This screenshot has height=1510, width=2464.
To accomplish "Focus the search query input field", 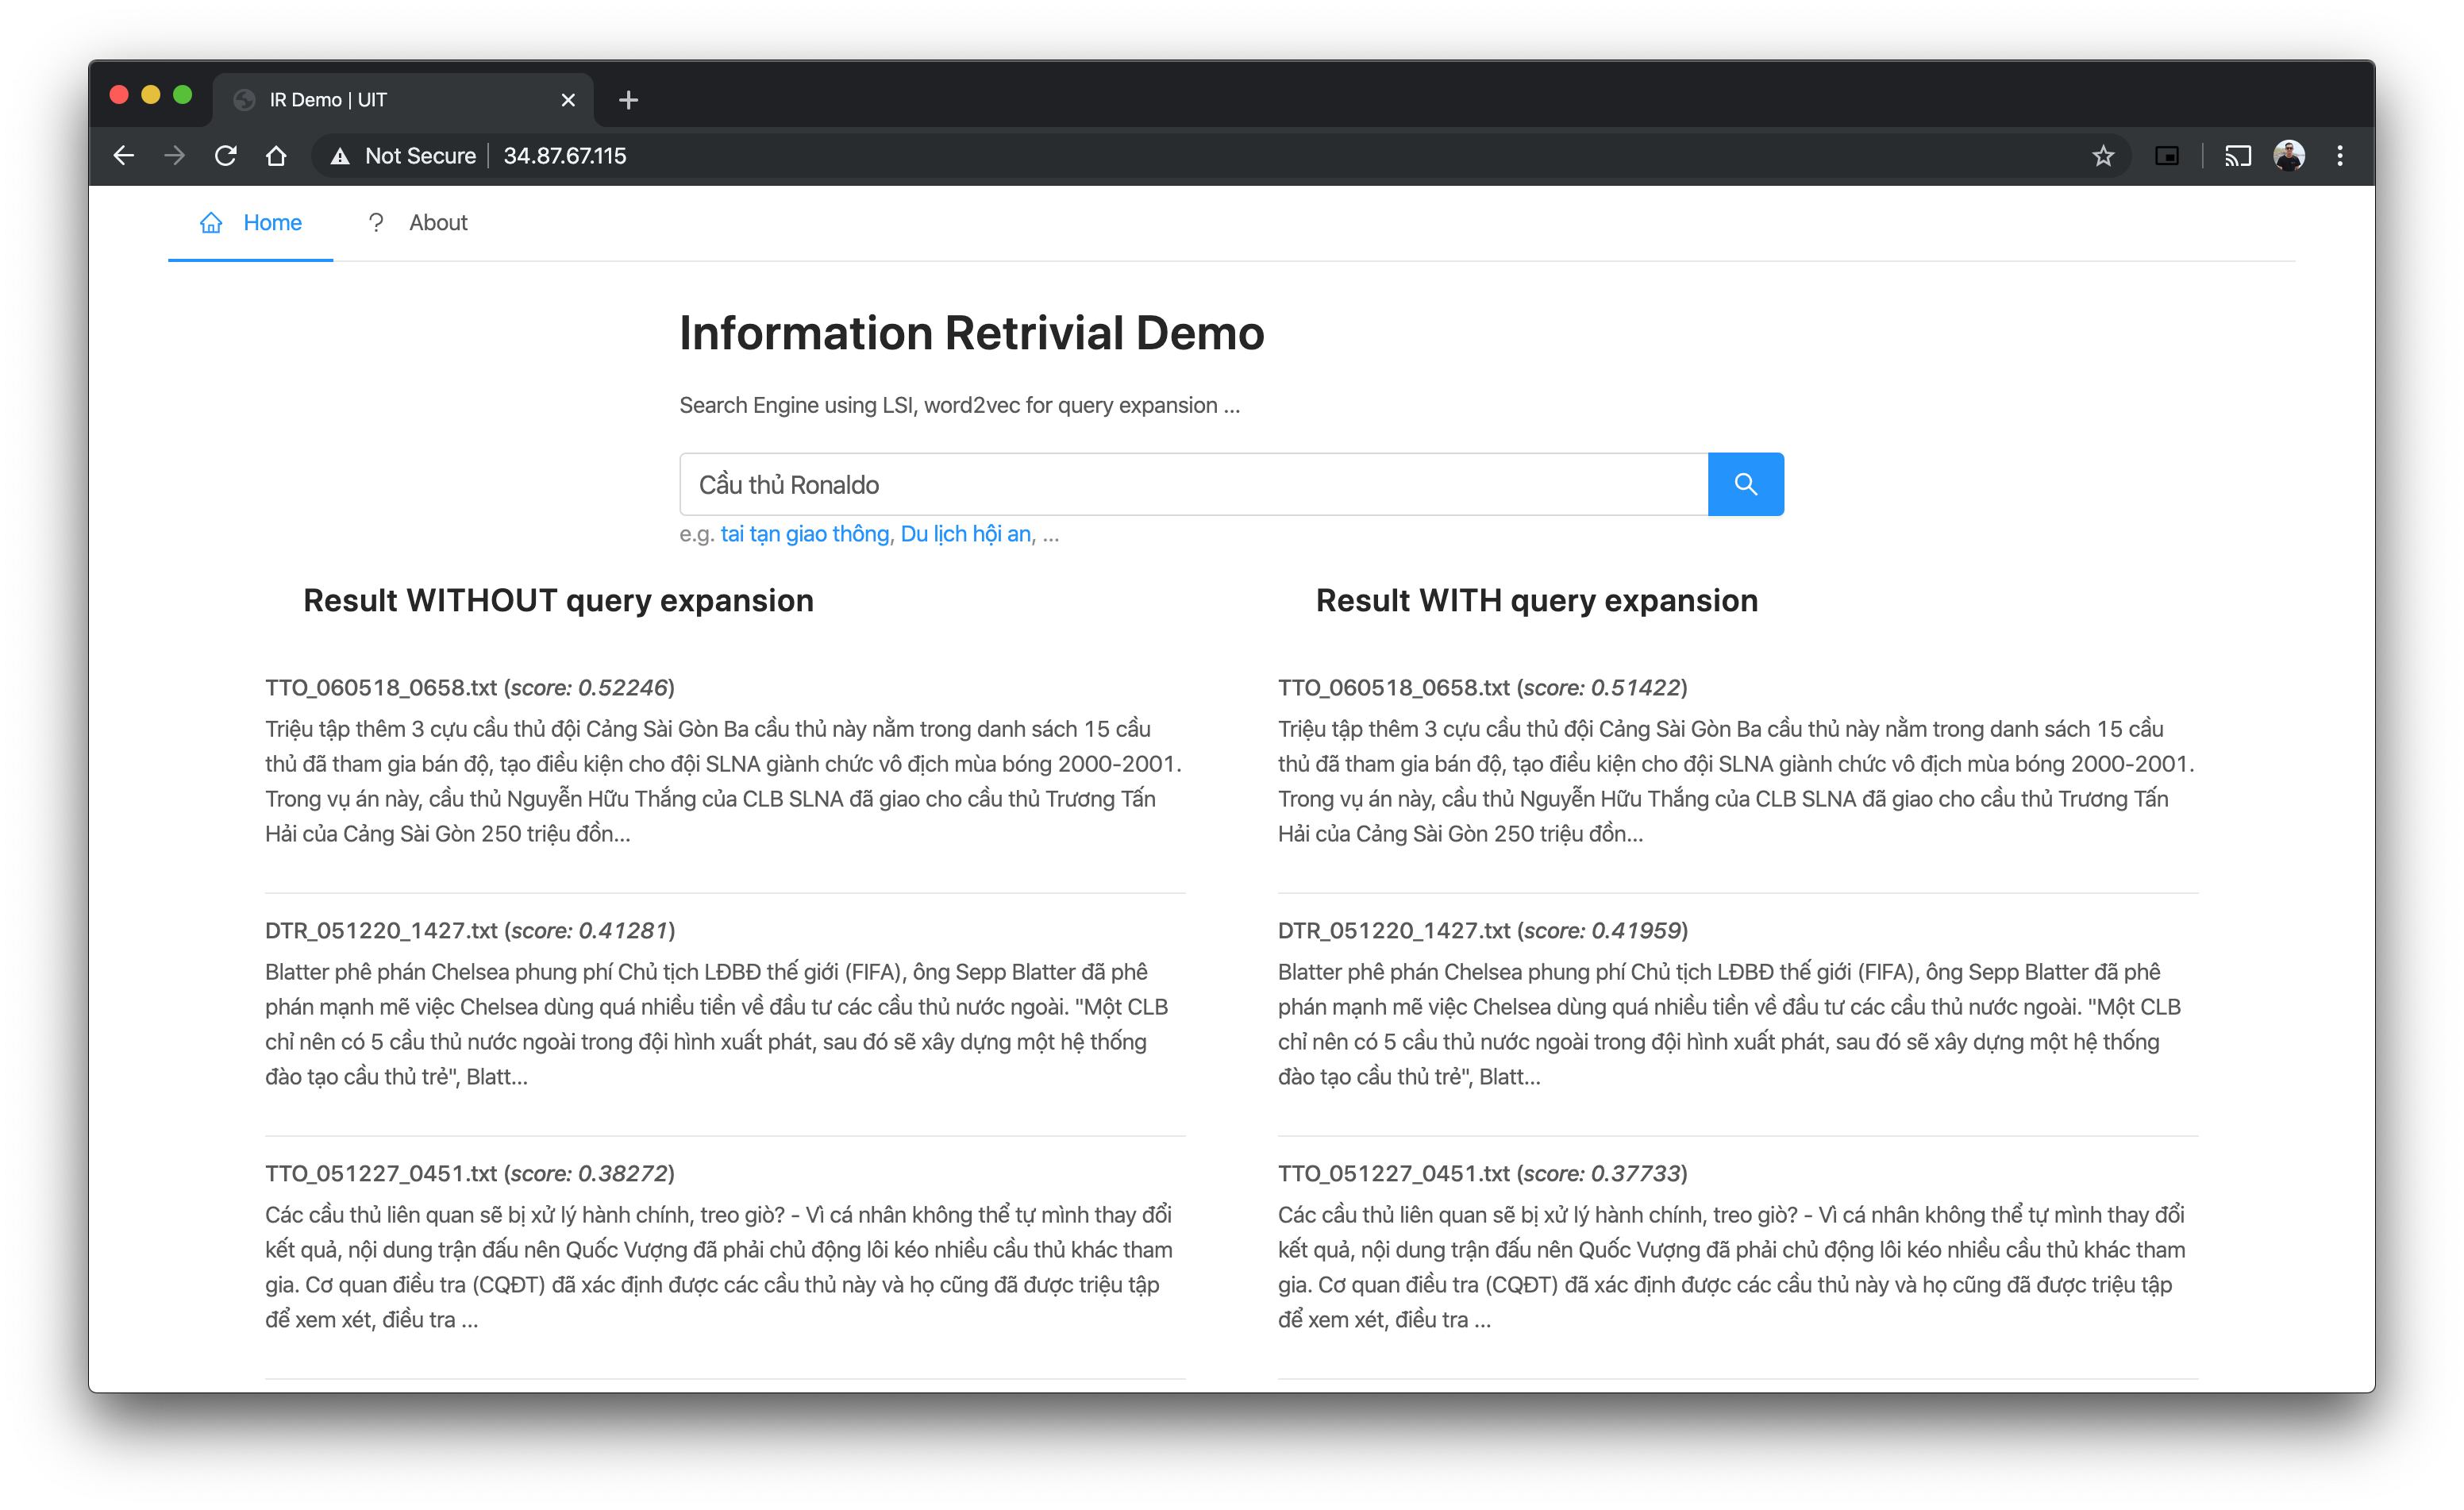I will click(1192, 485).
